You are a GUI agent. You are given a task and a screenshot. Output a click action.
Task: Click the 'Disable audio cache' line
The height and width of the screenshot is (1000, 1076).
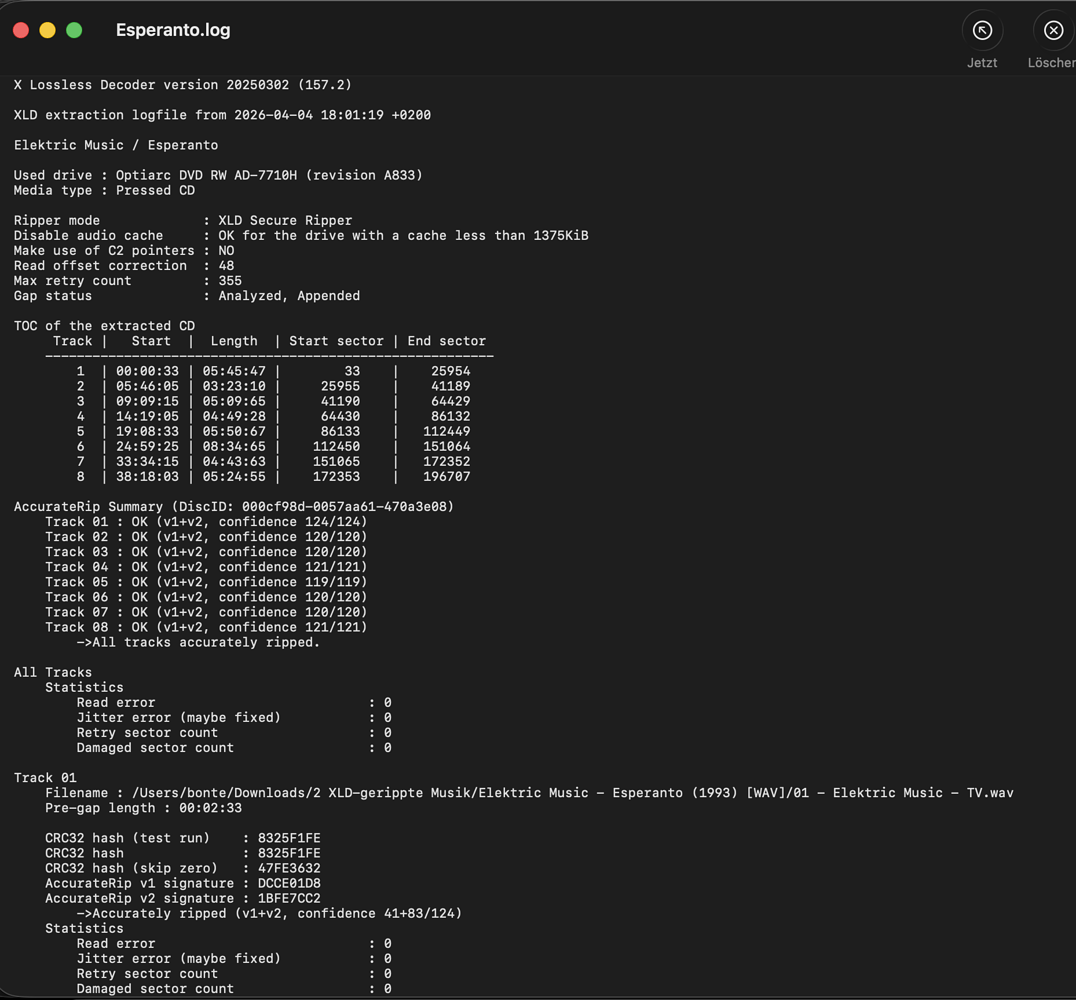pyautogui.click(x=301, y=236)
